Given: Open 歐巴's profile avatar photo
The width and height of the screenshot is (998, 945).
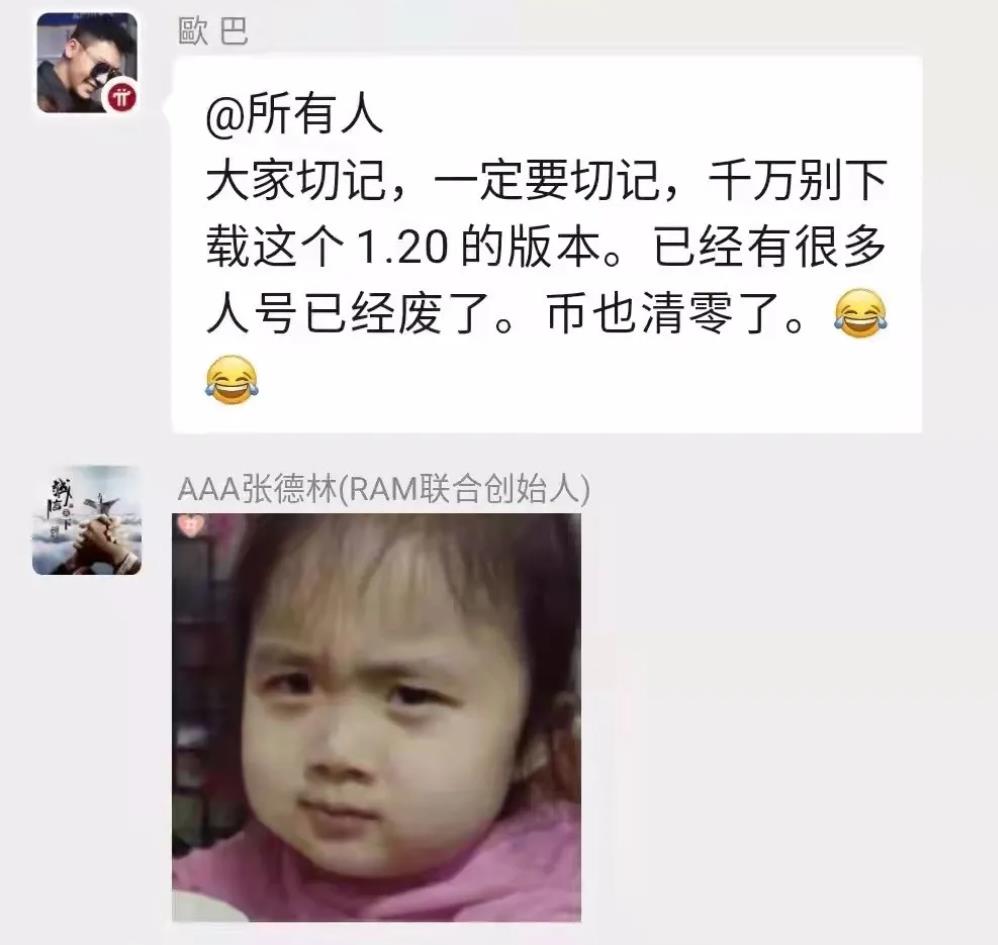Looking at the screenshot, I should point(87,63).
